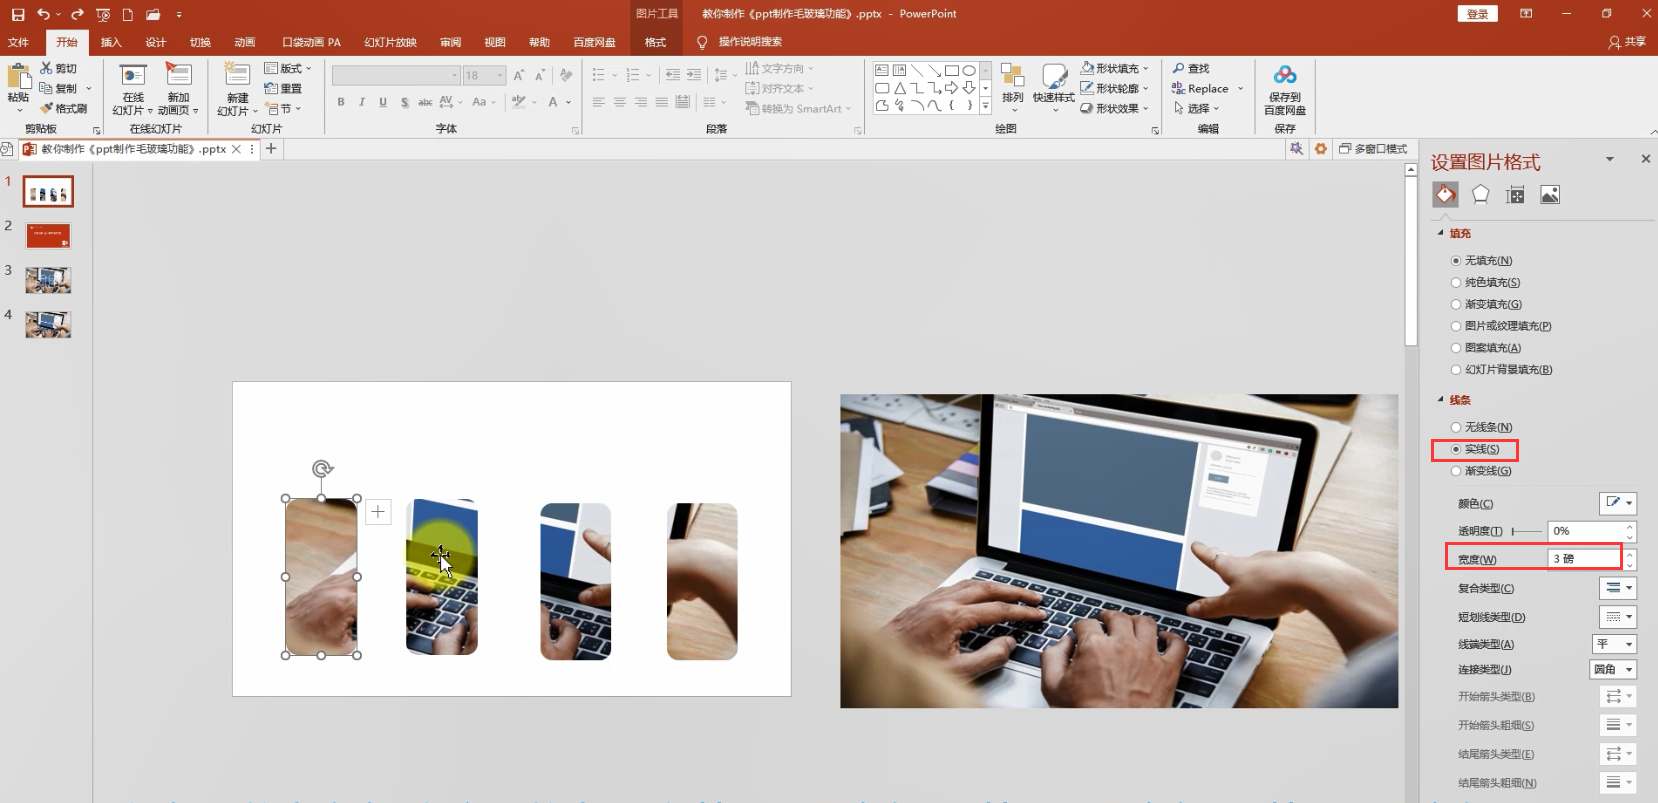Click the Transparency 0% input field
Viewport: 1658px width, 803px height.
[1585, 531]
